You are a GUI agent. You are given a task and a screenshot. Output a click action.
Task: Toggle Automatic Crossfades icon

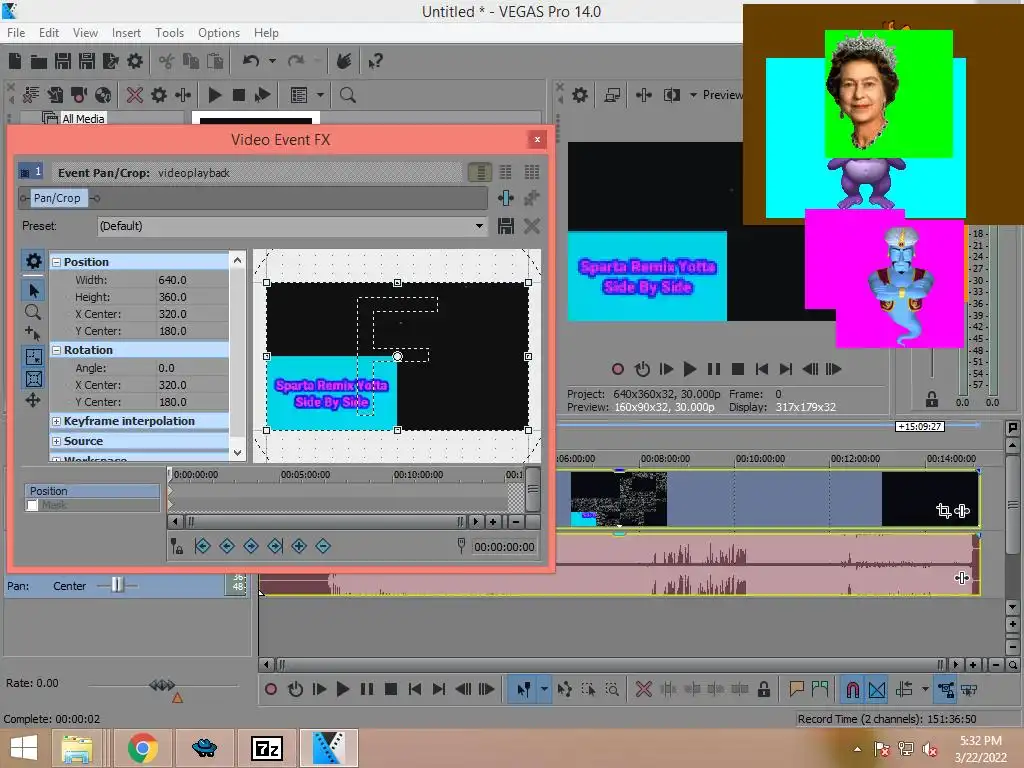tap(877, 689)
